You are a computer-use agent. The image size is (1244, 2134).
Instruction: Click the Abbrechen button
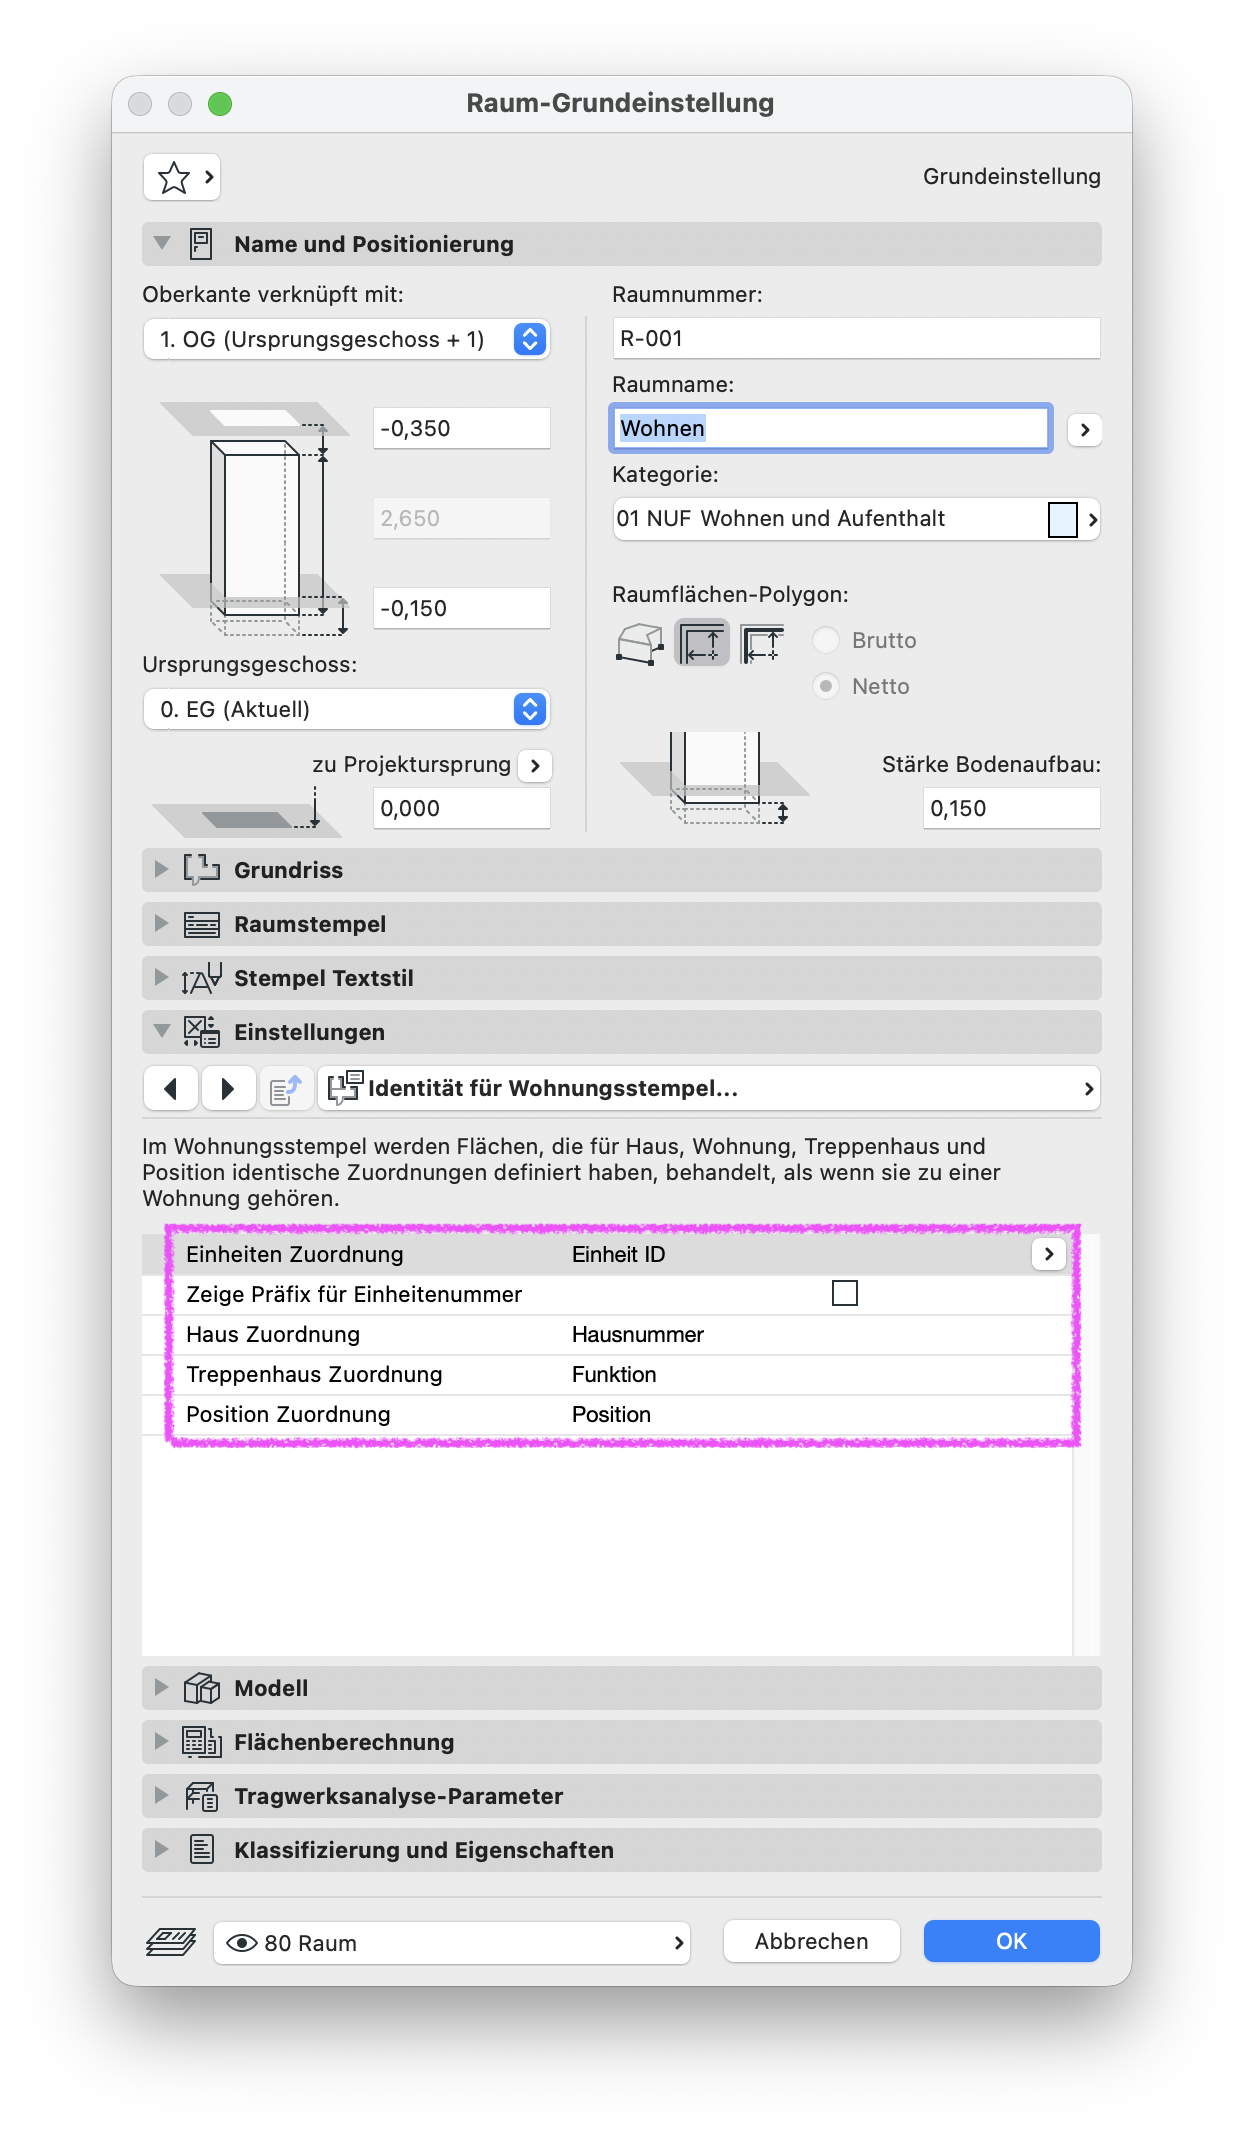click(811, 1941)
